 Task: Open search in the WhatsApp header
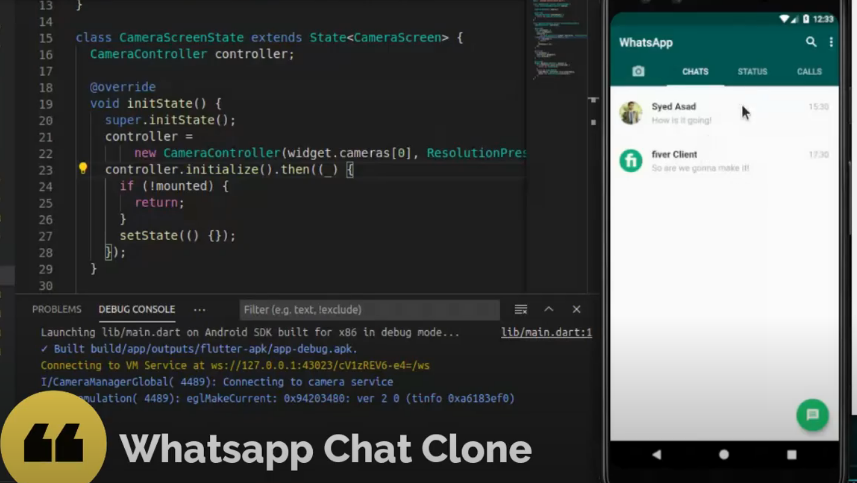pyautogui.click(x=811, y=42)
